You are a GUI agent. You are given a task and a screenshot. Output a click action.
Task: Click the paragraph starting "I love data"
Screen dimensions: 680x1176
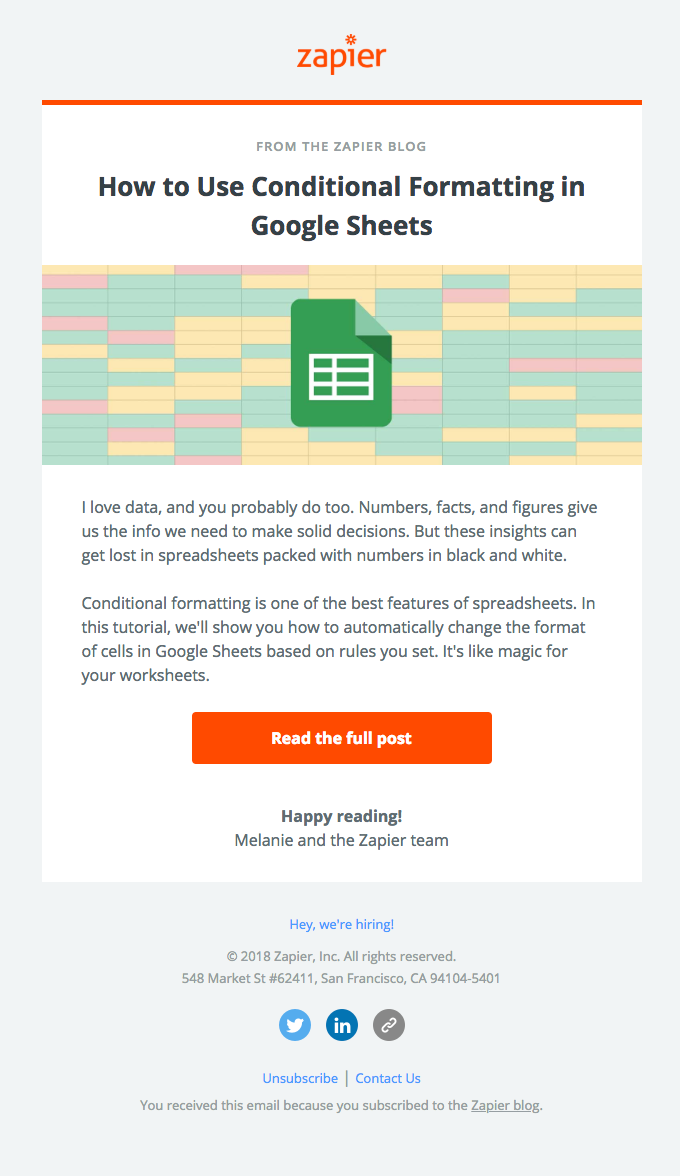[340, 532]
